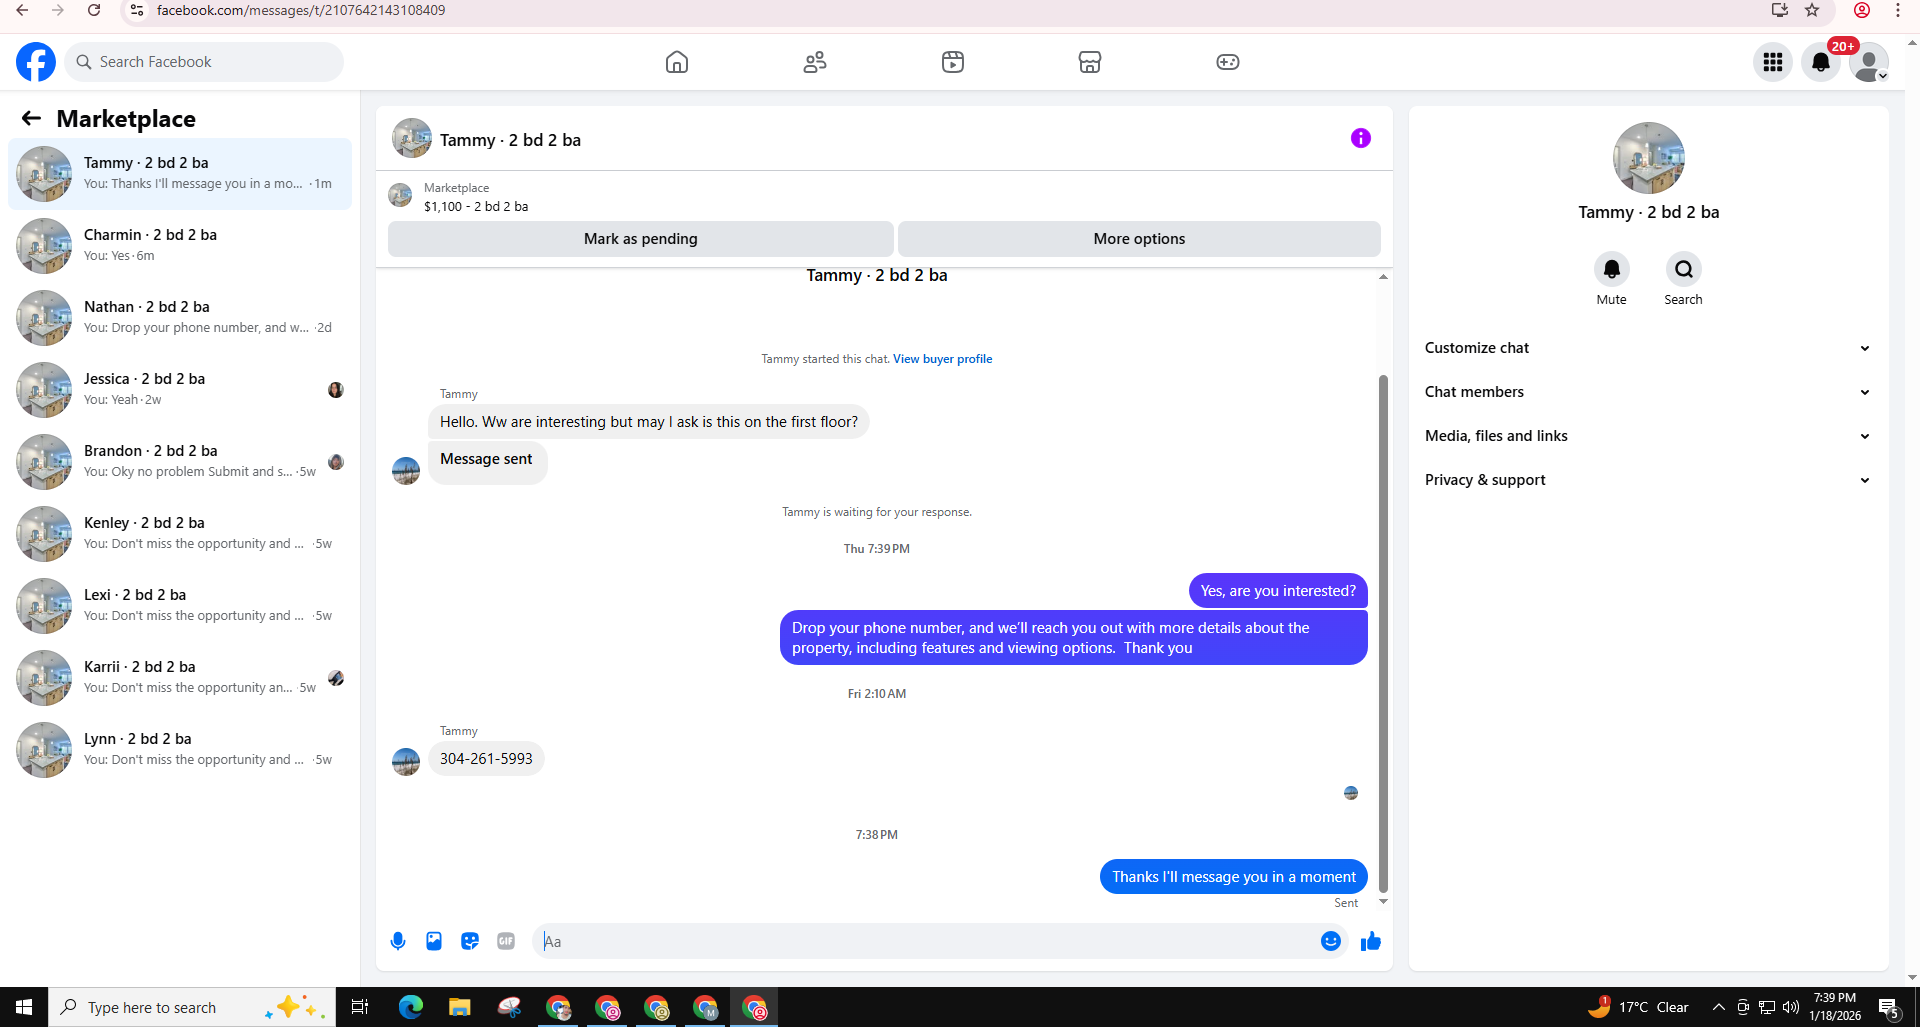This screenshot has width=1920, height=1027.
Task: Click phone number message 304-261-5993
Action: [x=486, y=759]
